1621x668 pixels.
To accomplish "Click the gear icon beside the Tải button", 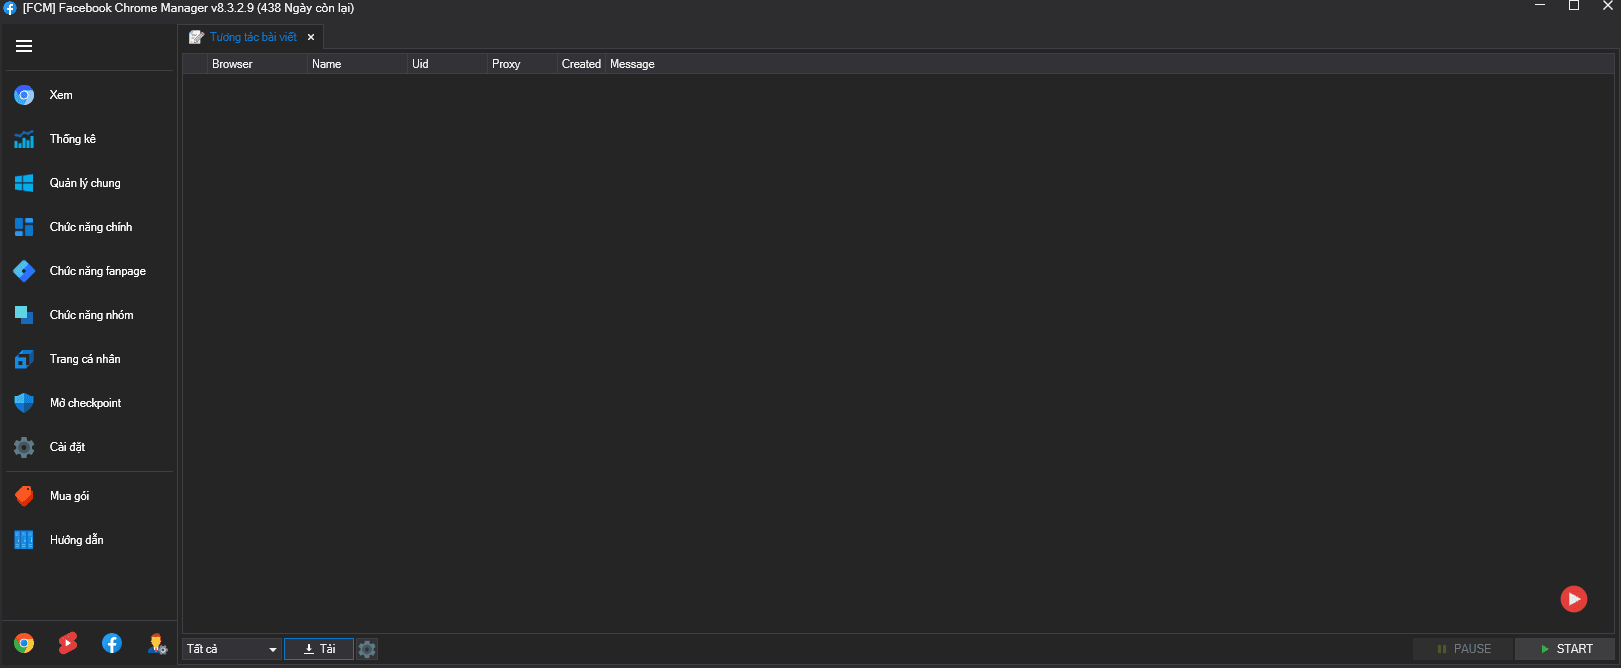I will point(367,649).
